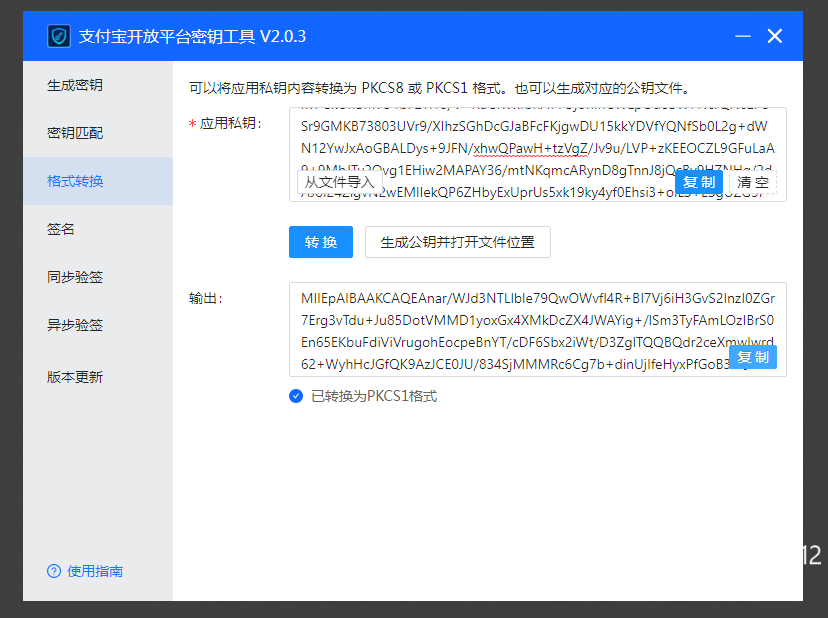Copy the 应用私钥 content with 复制
Viewport: 828px width, 618px height.
tap(699, 182)
